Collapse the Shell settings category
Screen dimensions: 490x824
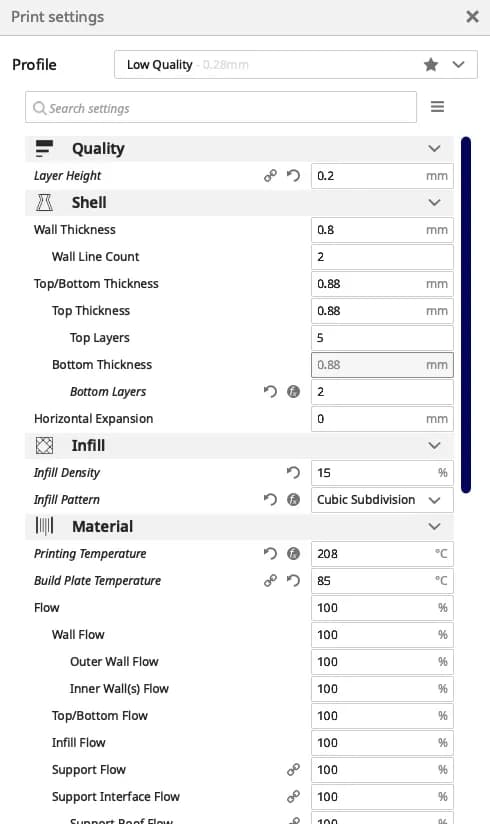coord(434,202)
